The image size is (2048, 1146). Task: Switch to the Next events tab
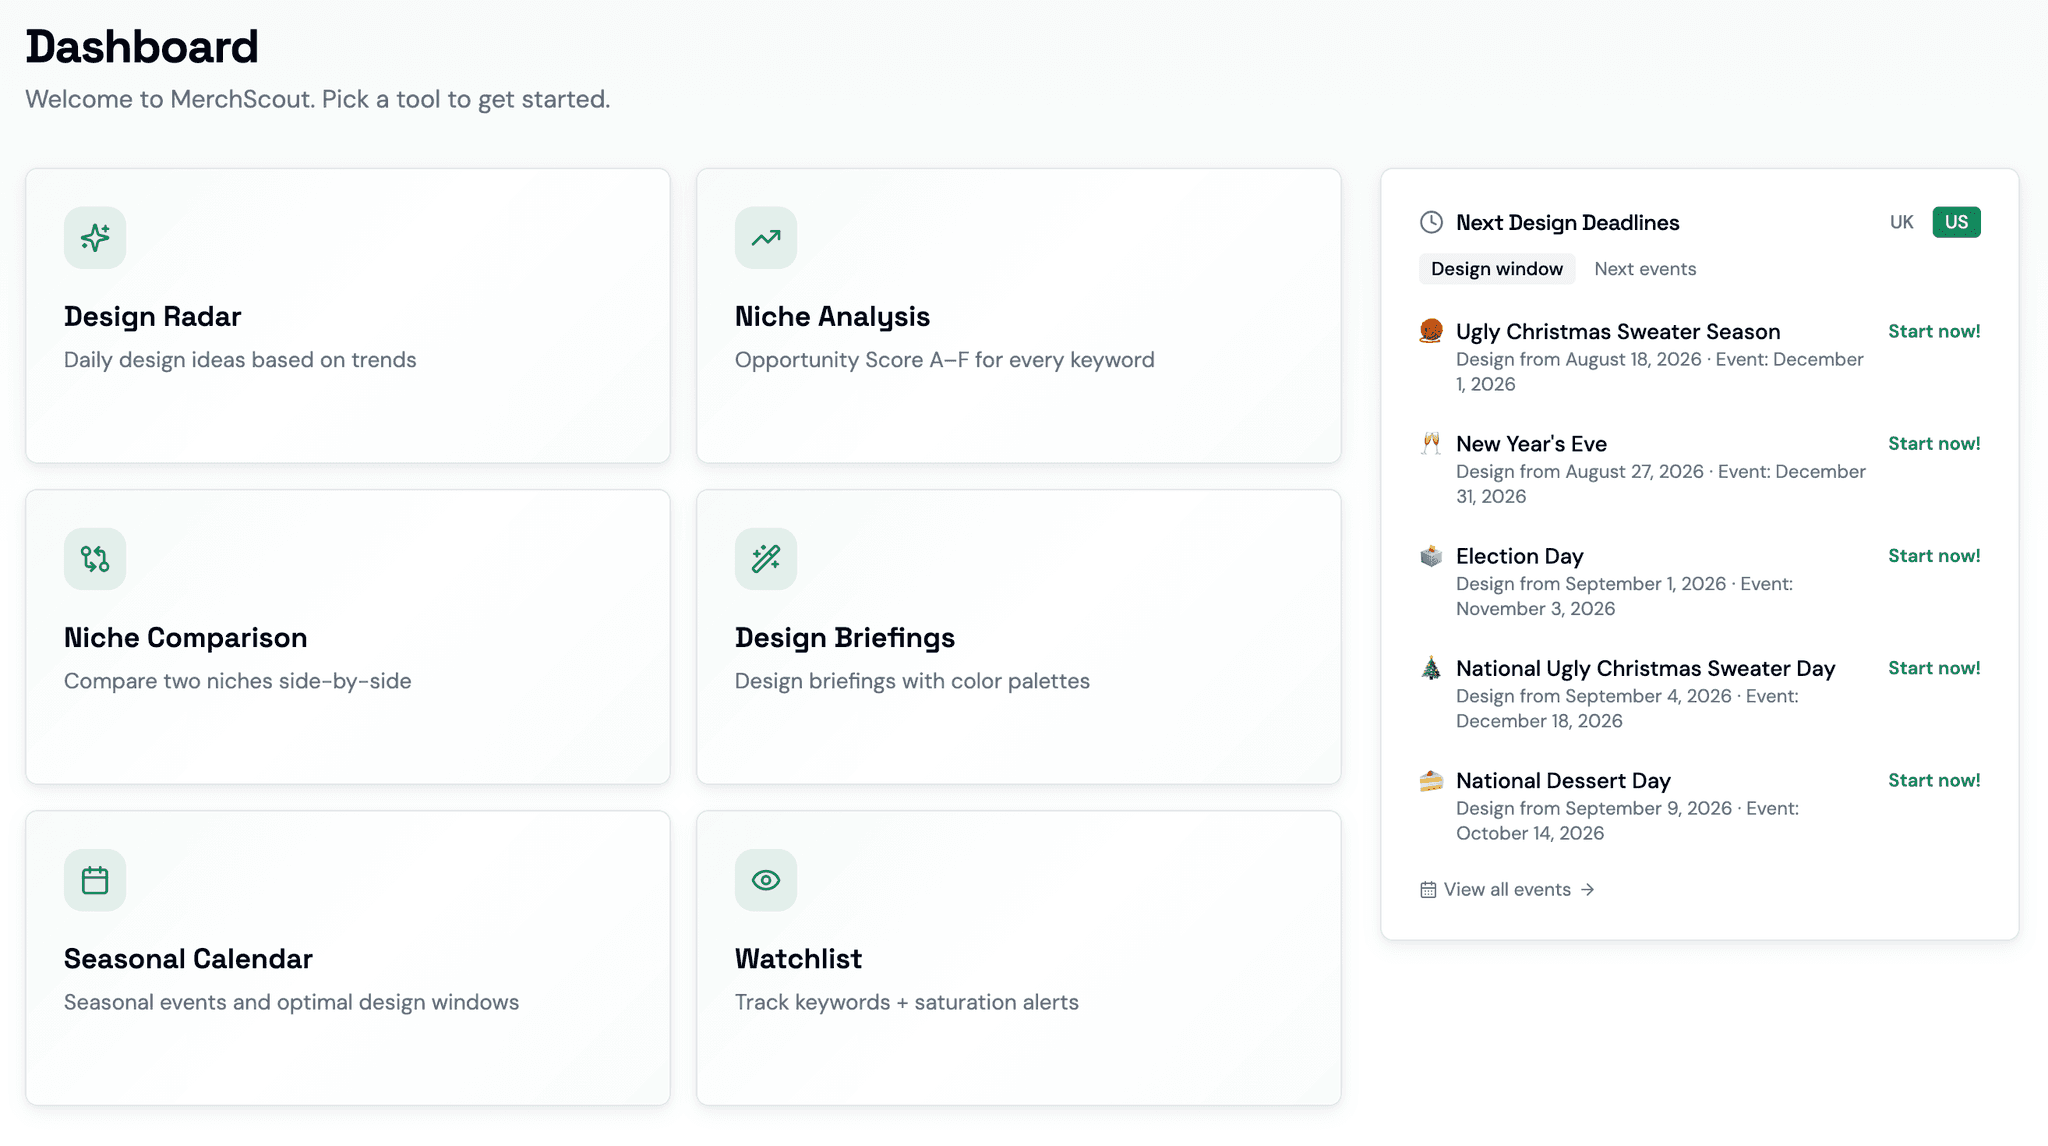(x=1645, y=269)
